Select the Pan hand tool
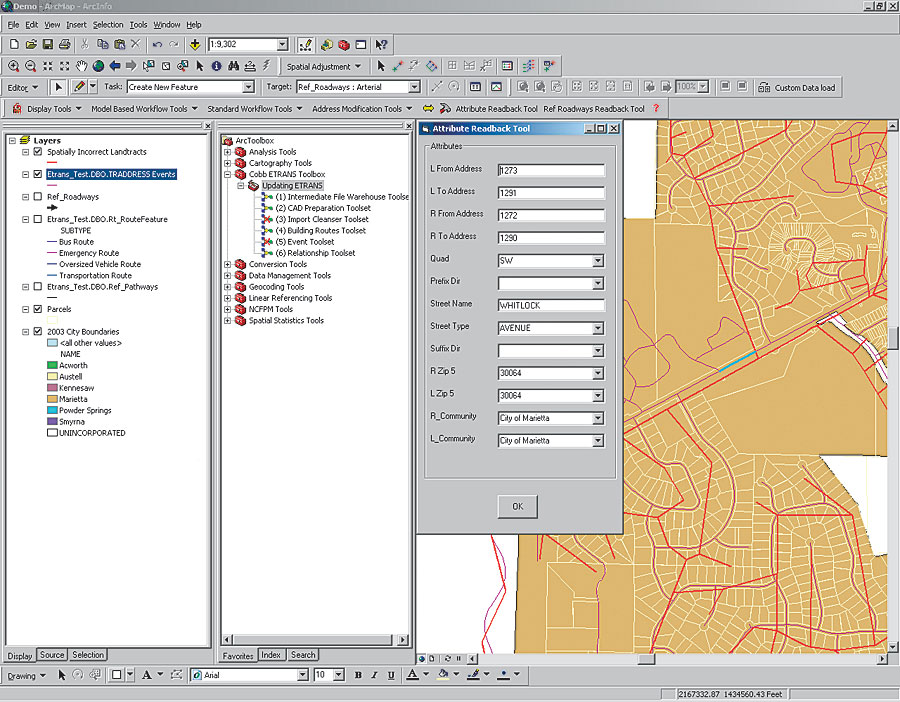 coord(81,66)
